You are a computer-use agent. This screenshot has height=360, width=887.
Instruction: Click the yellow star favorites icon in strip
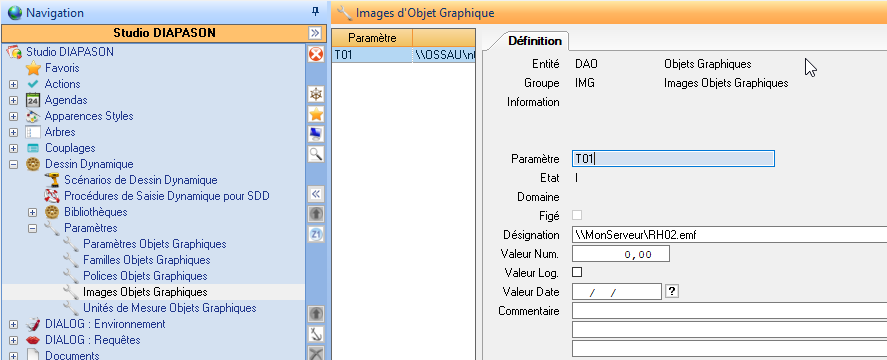click(316, 114)
